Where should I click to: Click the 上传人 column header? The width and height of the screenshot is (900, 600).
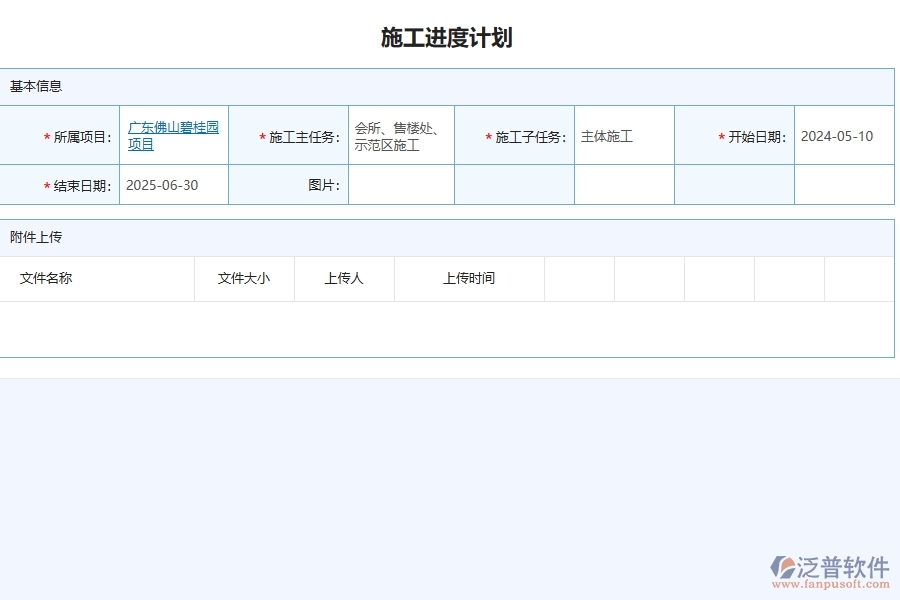[x=344, y=279]
